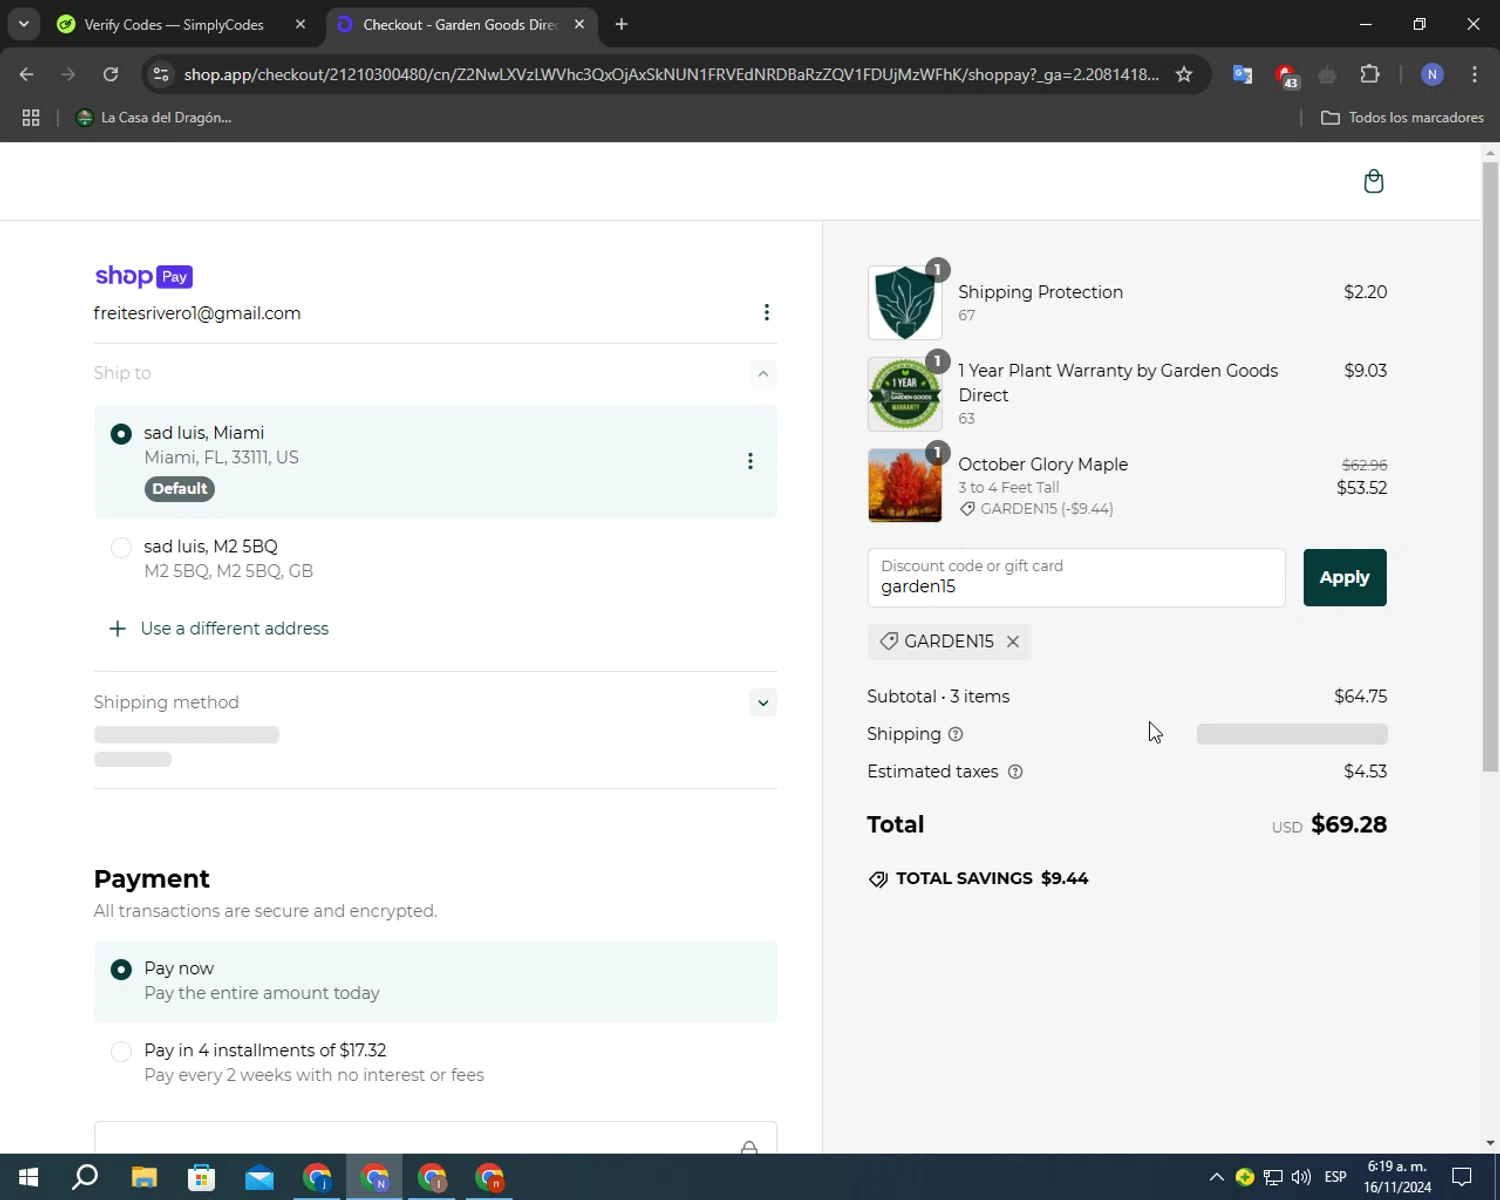Viewport: 1500px width, 1200px height.
Task: Open October Glory Maple thumbnail
Action: 905,485
